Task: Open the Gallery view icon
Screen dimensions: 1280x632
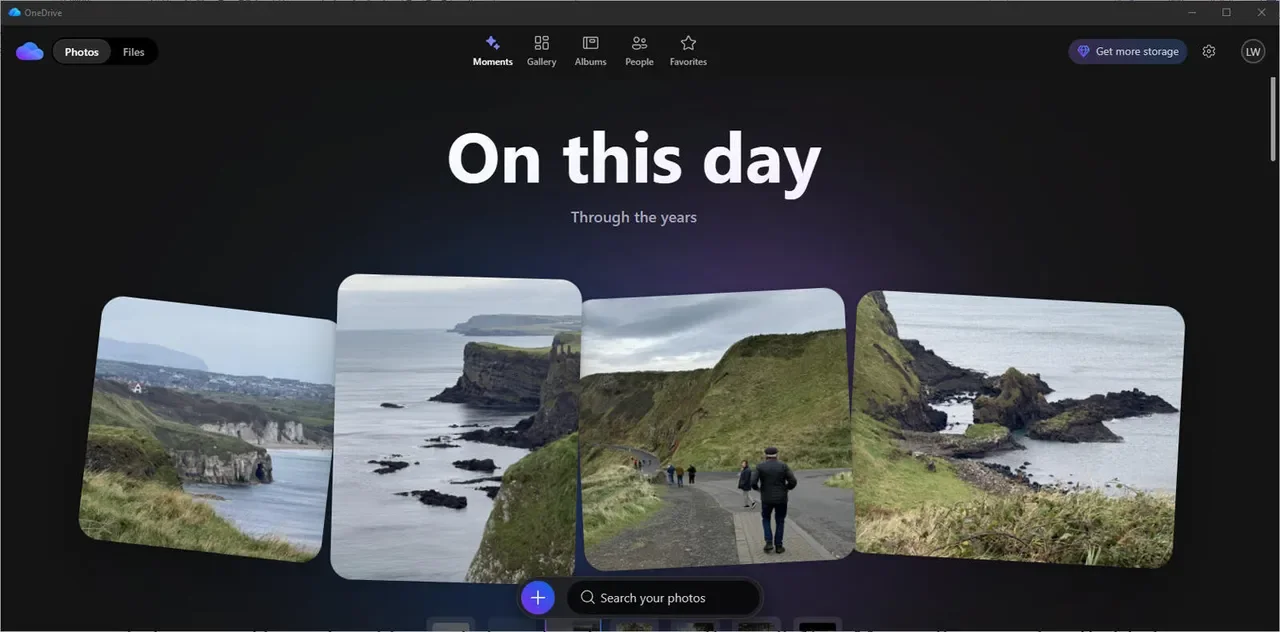Action: 541,44
